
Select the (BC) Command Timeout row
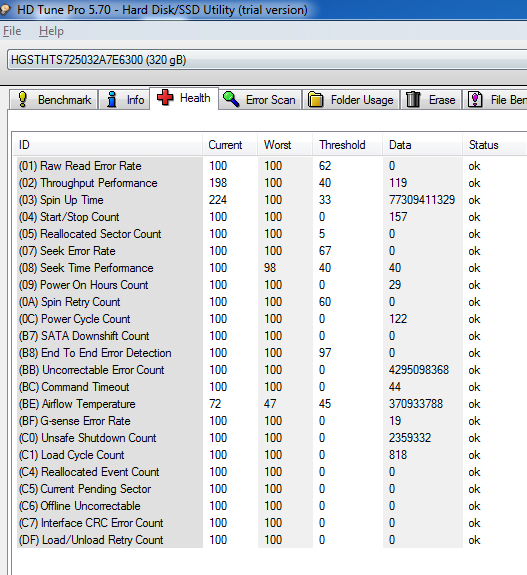[271, 387]
